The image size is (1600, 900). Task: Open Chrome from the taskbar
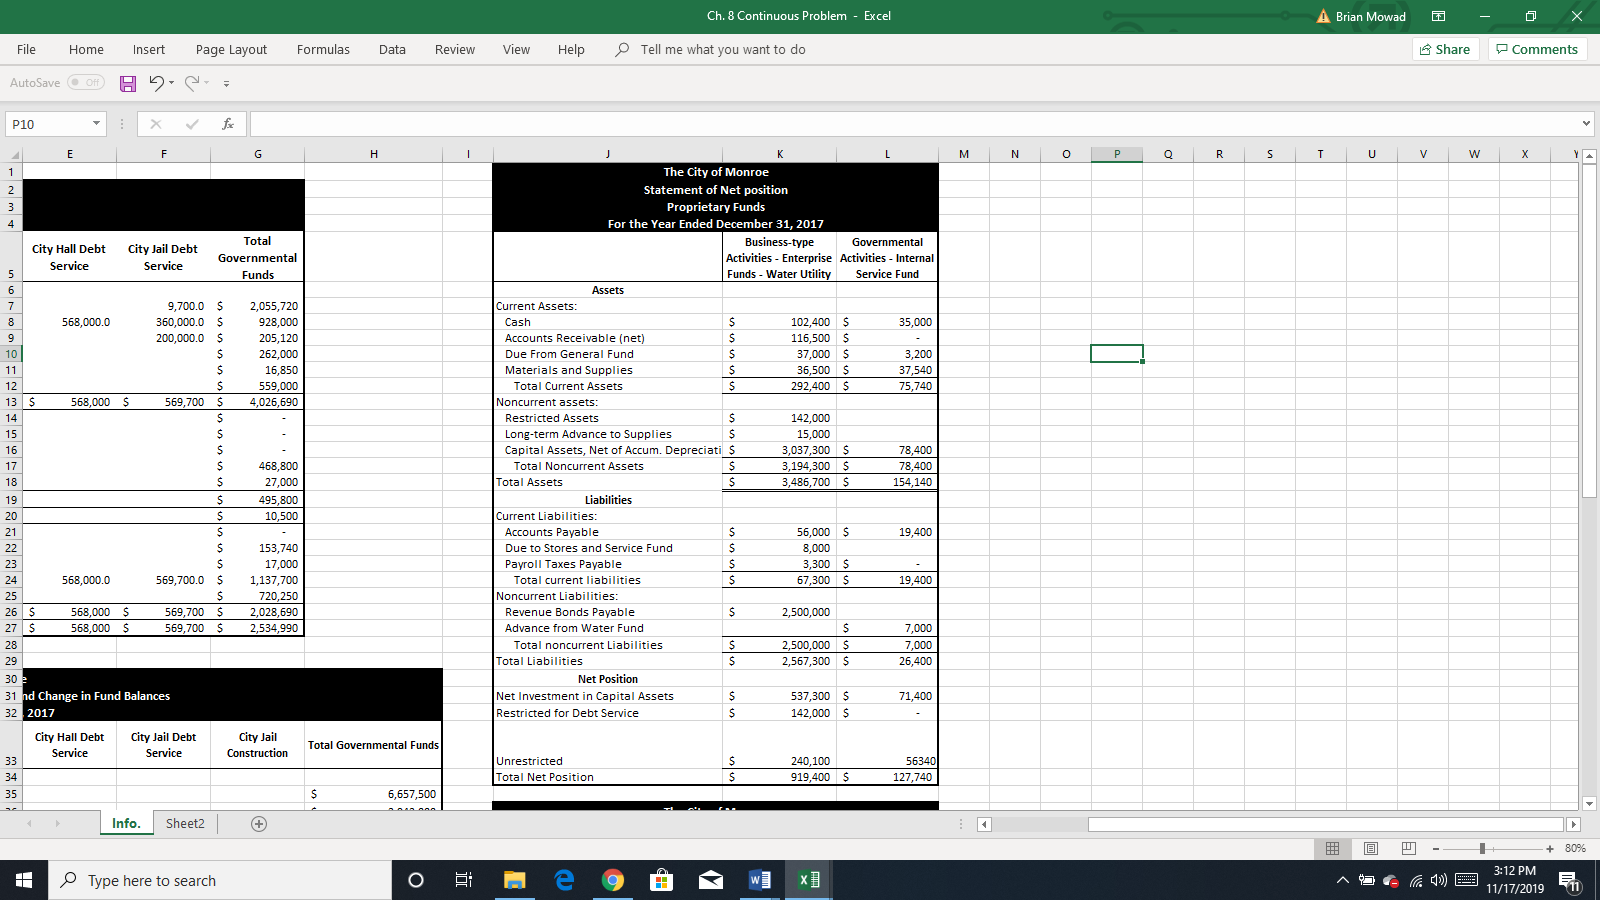coord(612,880)
